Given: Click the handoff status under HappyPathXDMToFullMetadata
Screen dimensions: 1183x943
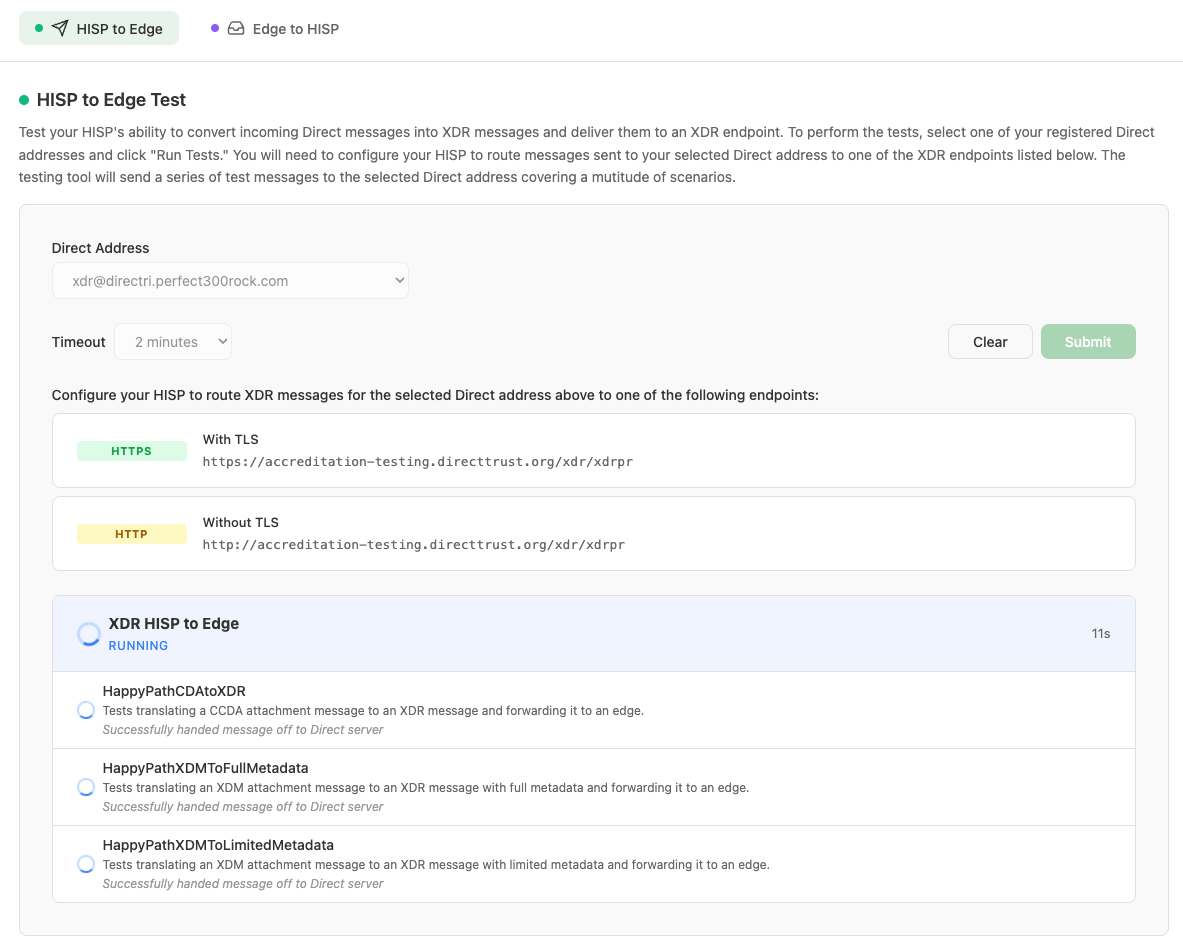Looking at the screenshot, I should (243, 806).
